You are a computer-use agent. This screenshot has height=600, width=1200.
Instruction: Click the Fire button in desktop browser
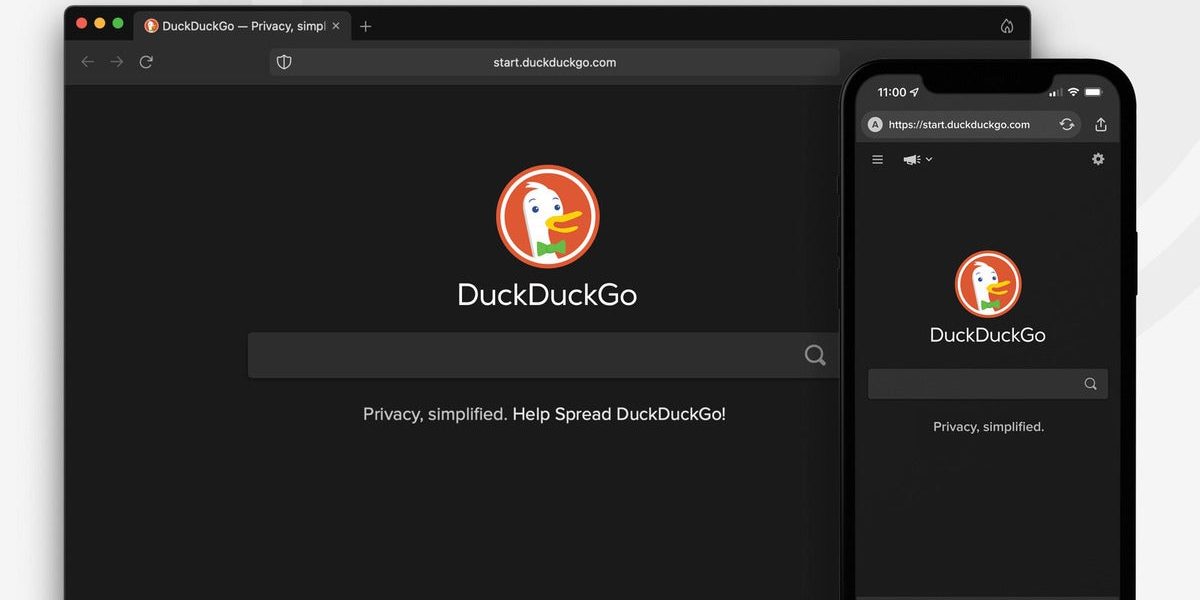pyautogui.click(x=1006, y=26)
